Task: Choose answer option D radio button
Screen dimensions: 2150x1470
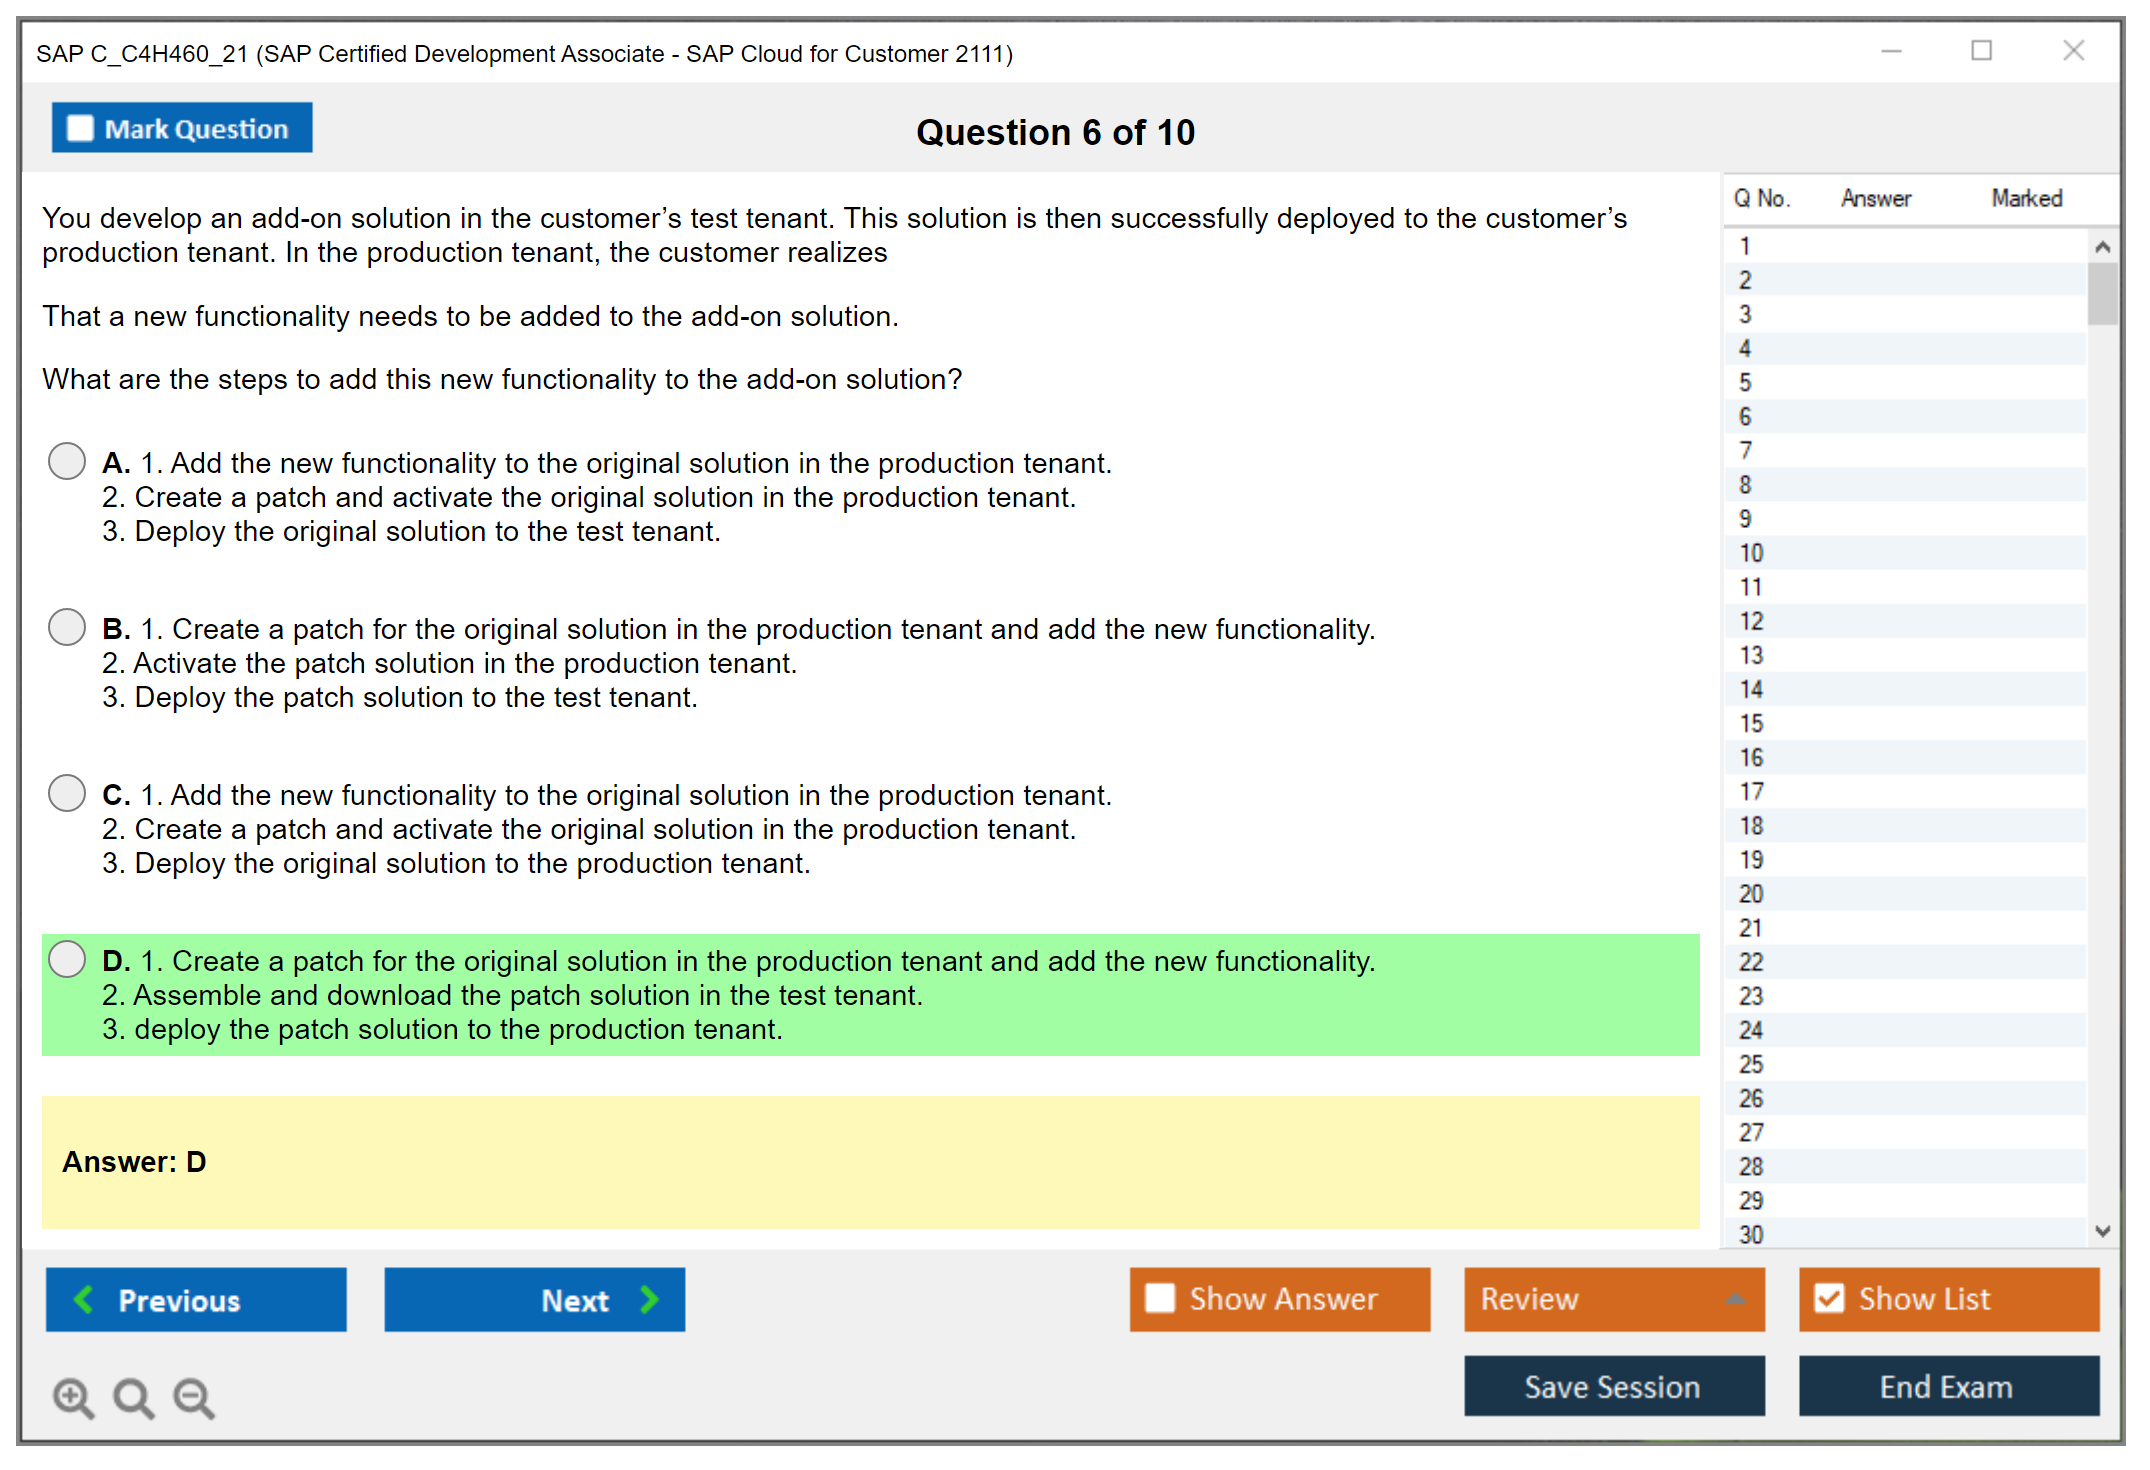Action: (x=67, y=959)
